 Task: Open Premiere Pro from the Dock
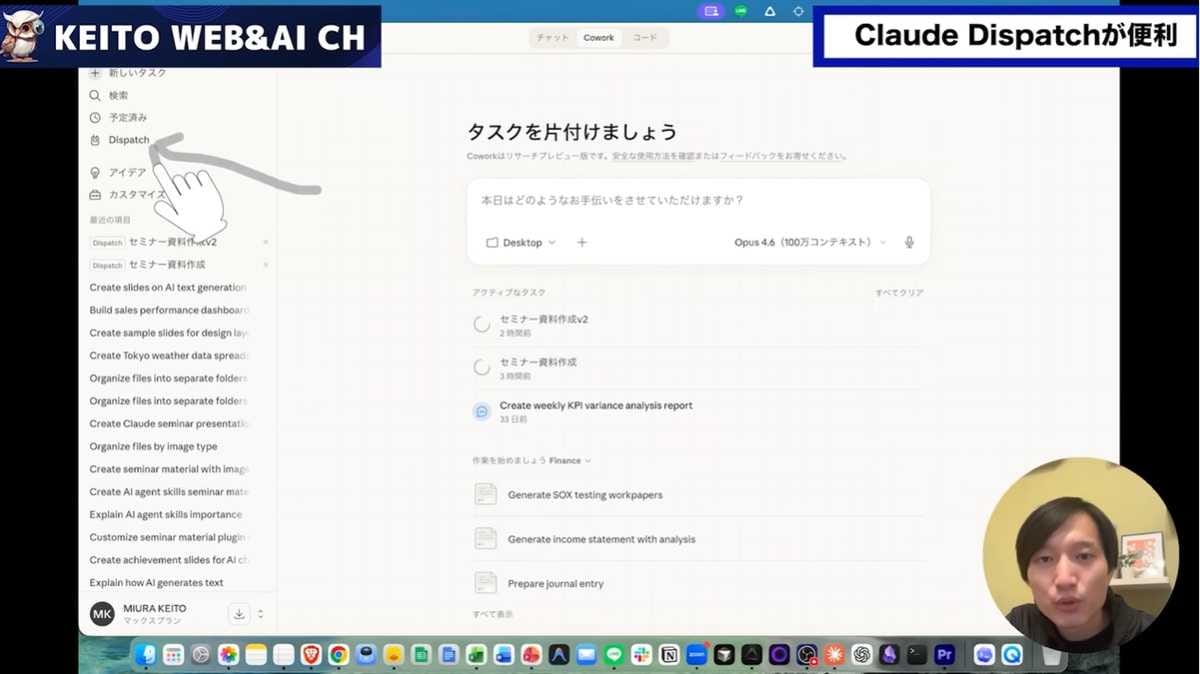pos(945,655)
